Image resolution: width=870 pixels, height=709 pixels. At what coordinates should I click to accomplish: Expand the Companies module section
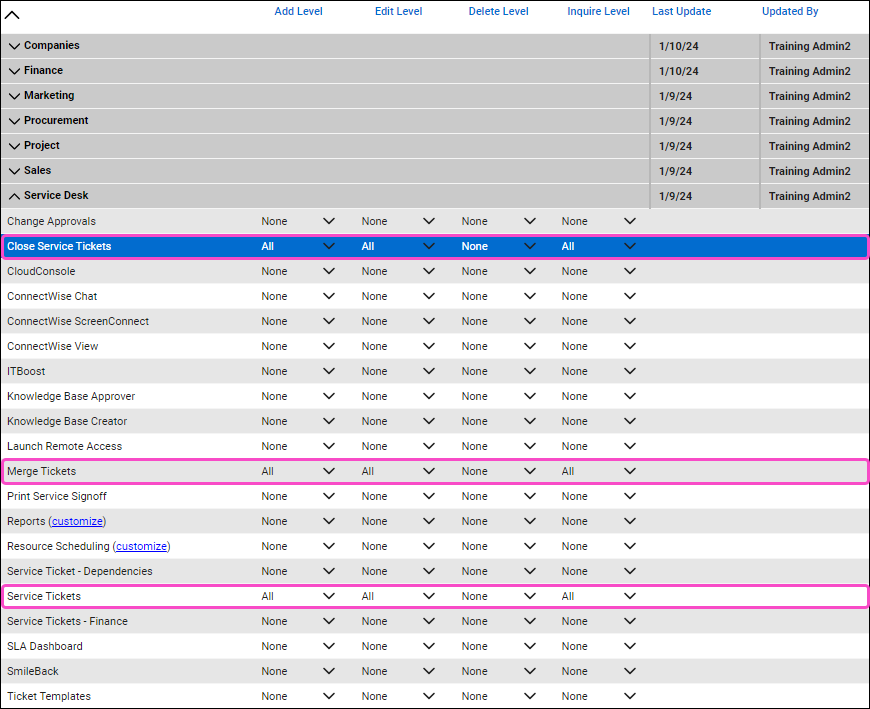pyautogui.click(x=14, y=46)
